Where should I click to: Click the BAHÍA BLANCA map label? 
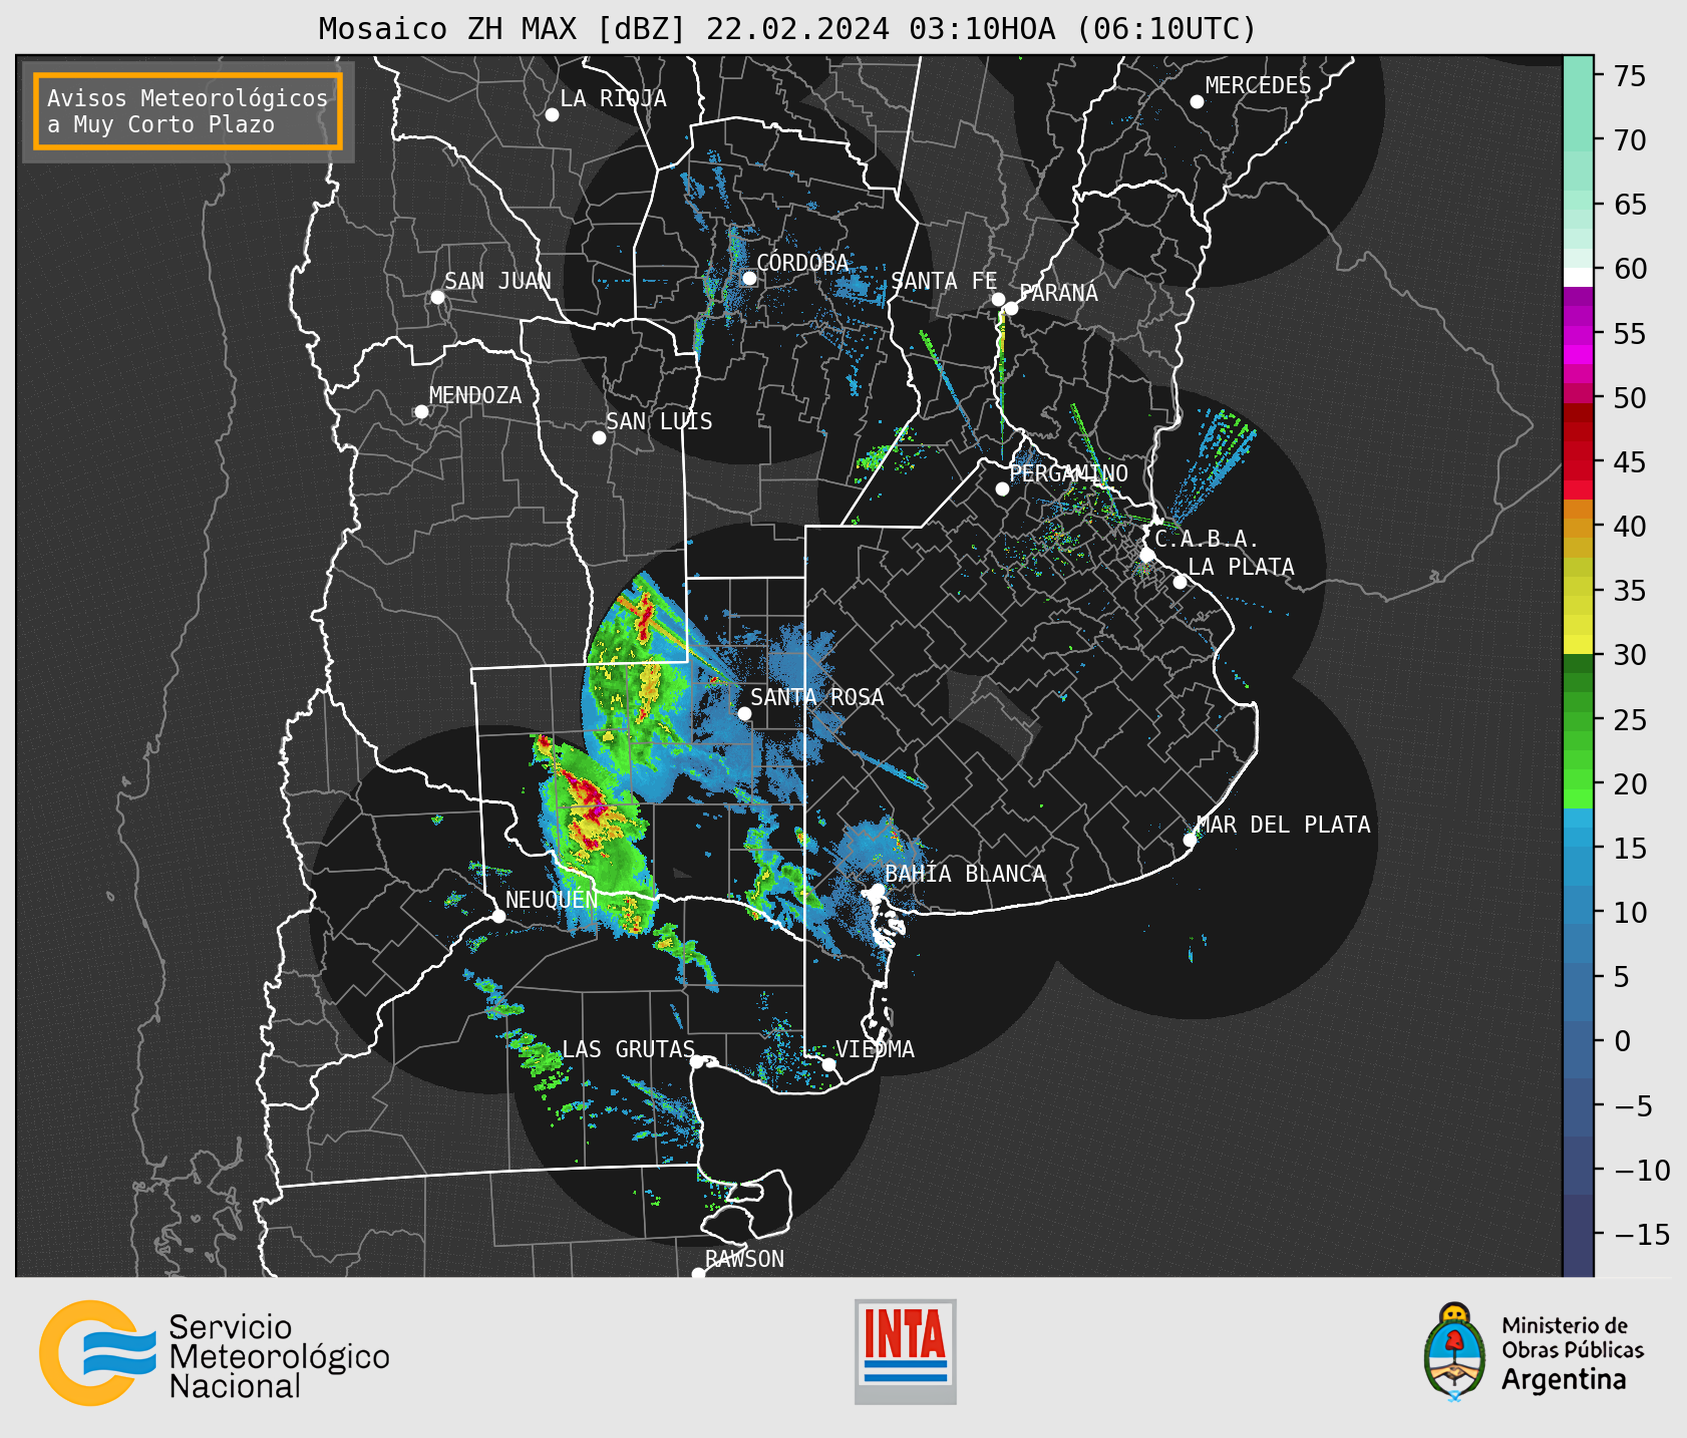(x=965, y=873)
